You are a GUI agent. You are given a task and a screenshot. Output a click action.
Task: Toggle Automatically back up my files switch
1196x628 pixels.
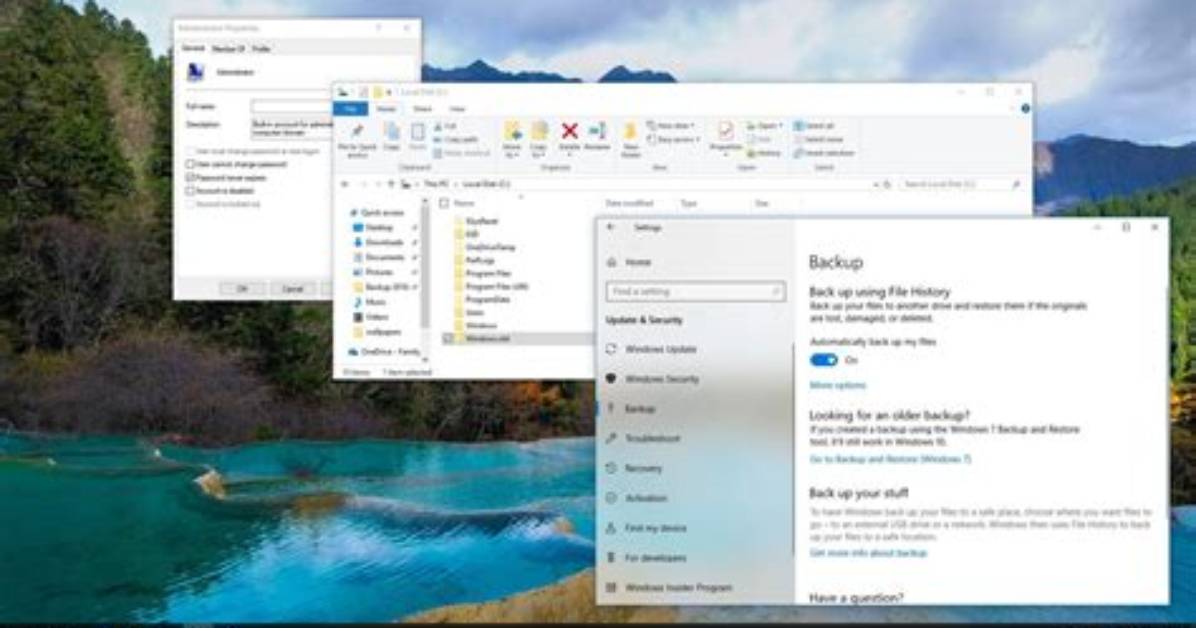823,360
